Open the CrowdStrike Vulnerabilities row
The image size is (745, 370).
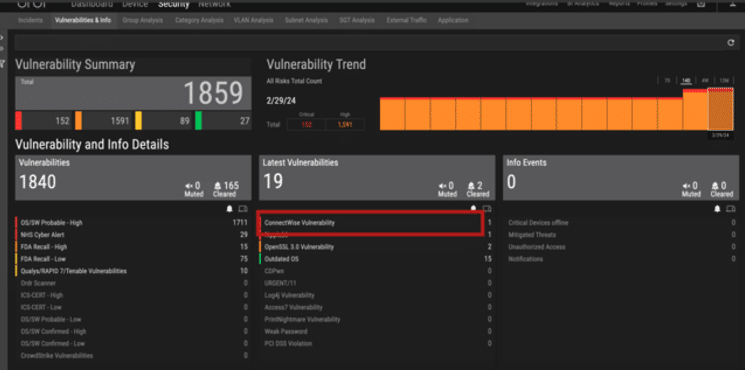pyautogui.click(x=132, y=356)
